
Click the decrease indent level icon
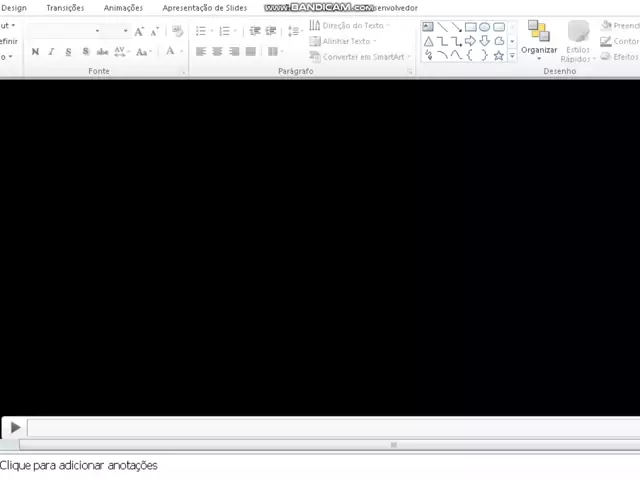point(255,31)
